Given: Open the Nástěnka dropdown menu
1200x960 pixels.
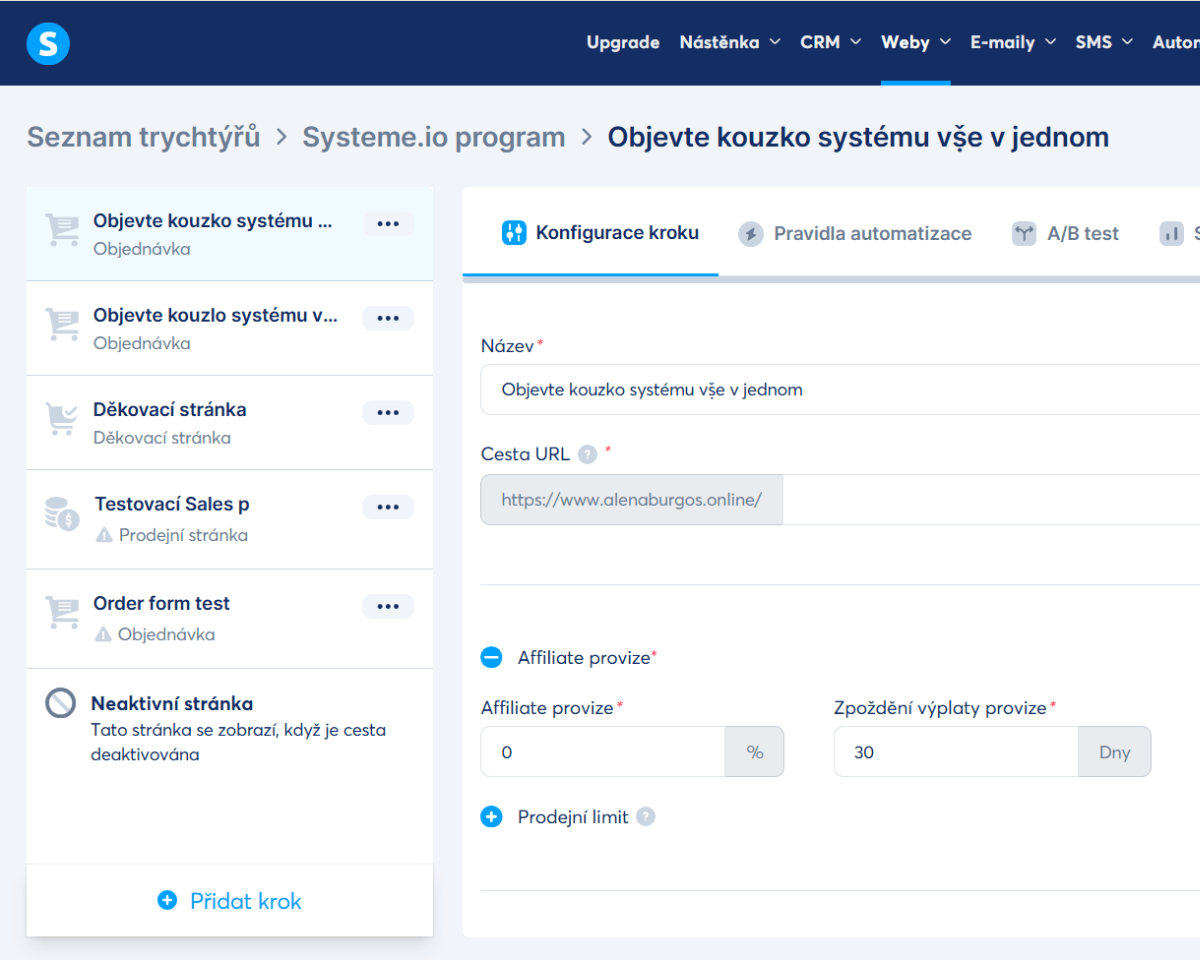Looking at the screenshot, I should pos(730,42).
